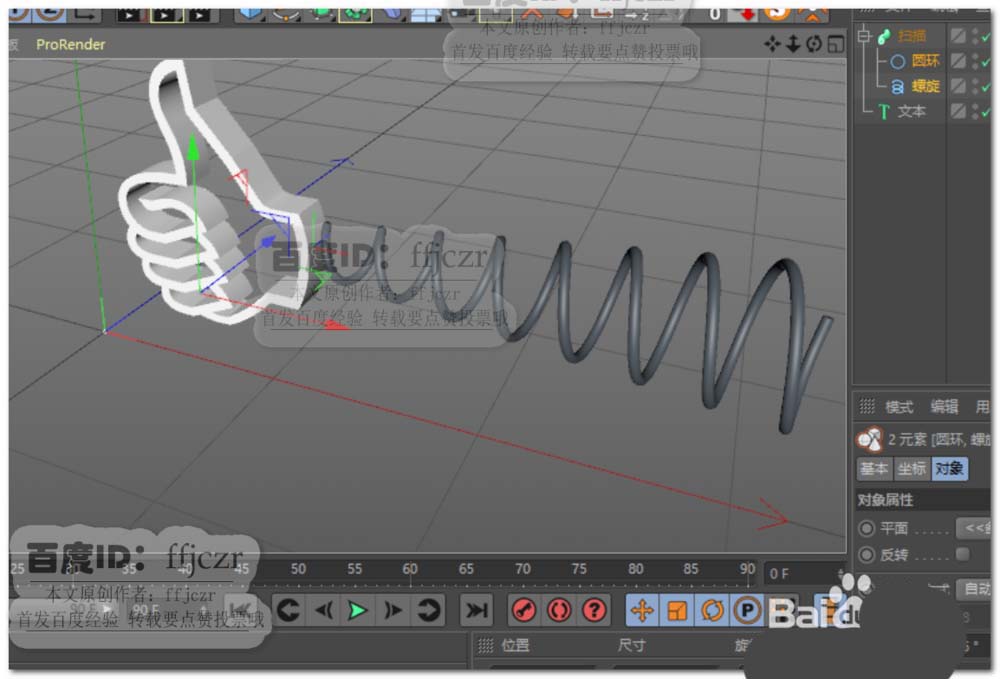Toggle visibility dots for 圆环 row

(x=974, y=61)
